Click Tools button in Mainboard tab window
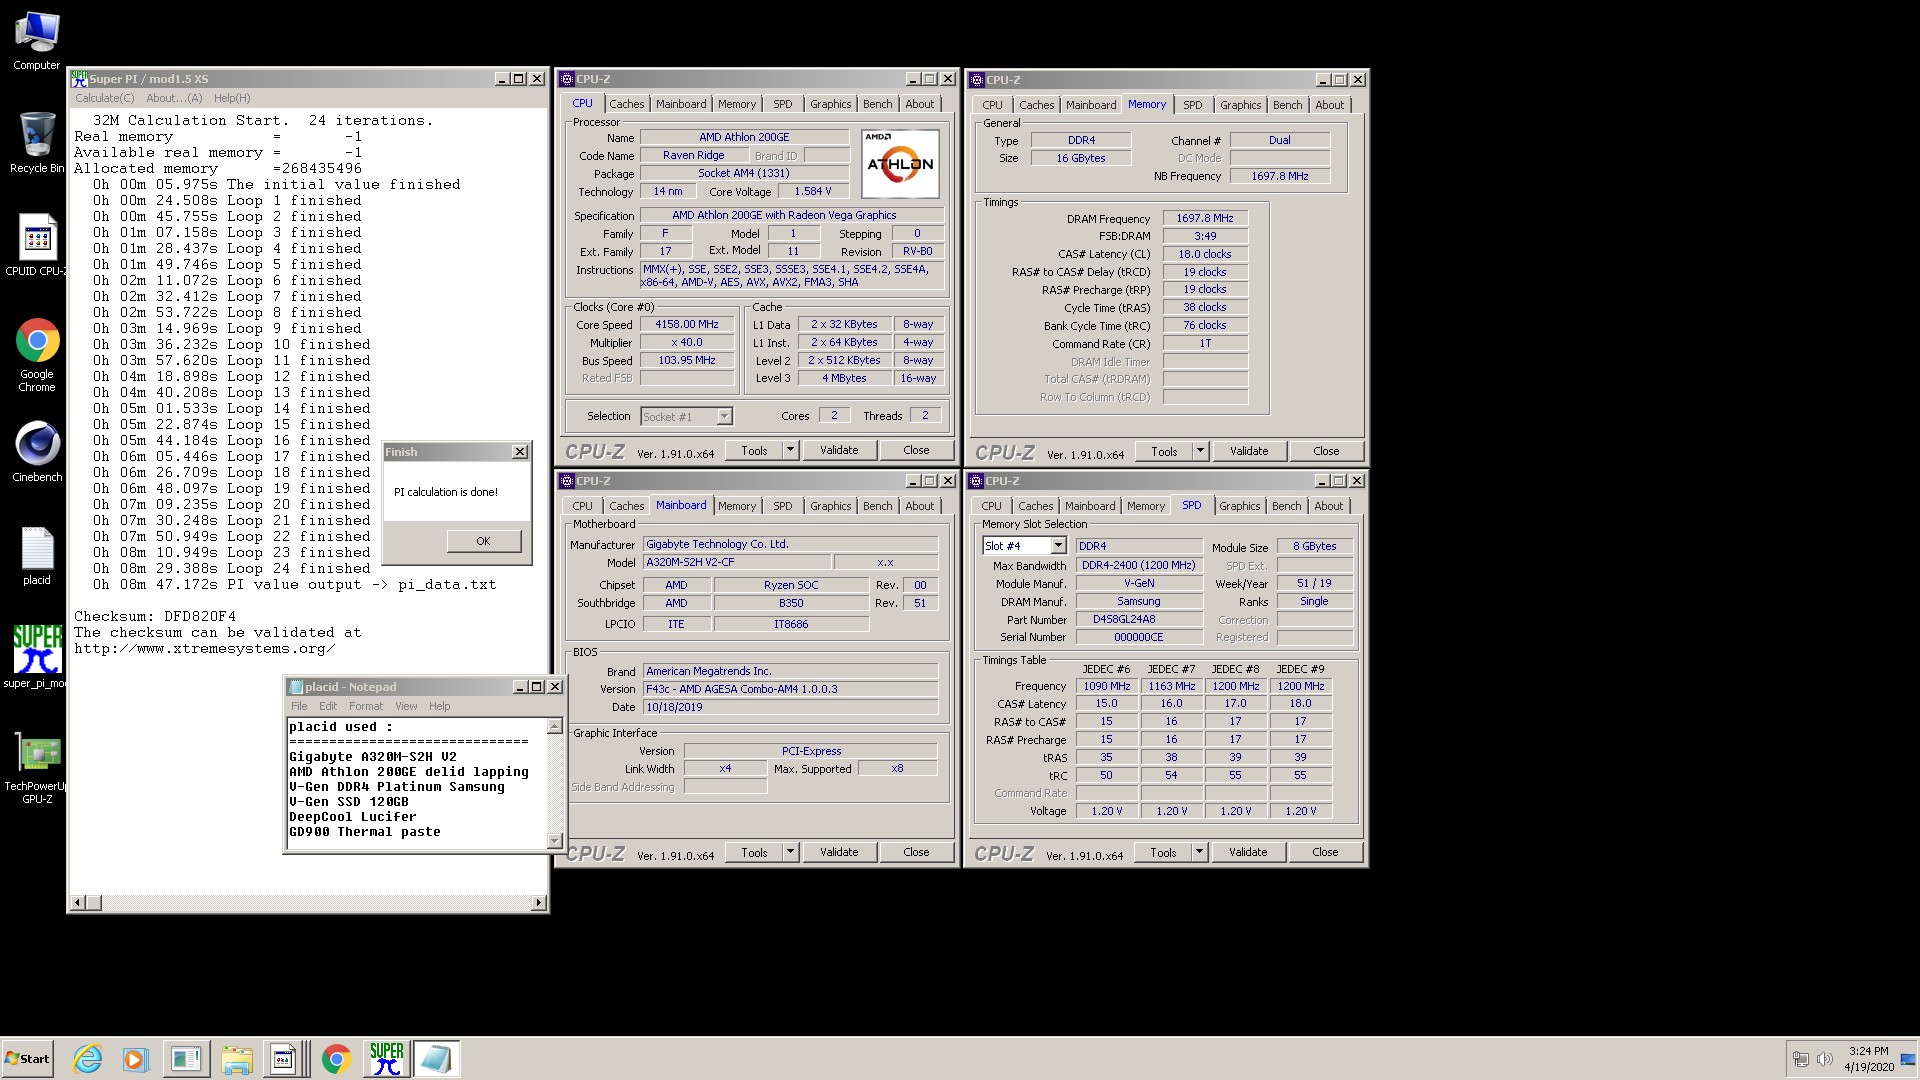Image resolution: width=1920 pixels, height=1080 pixels. (x=755, y=853)
